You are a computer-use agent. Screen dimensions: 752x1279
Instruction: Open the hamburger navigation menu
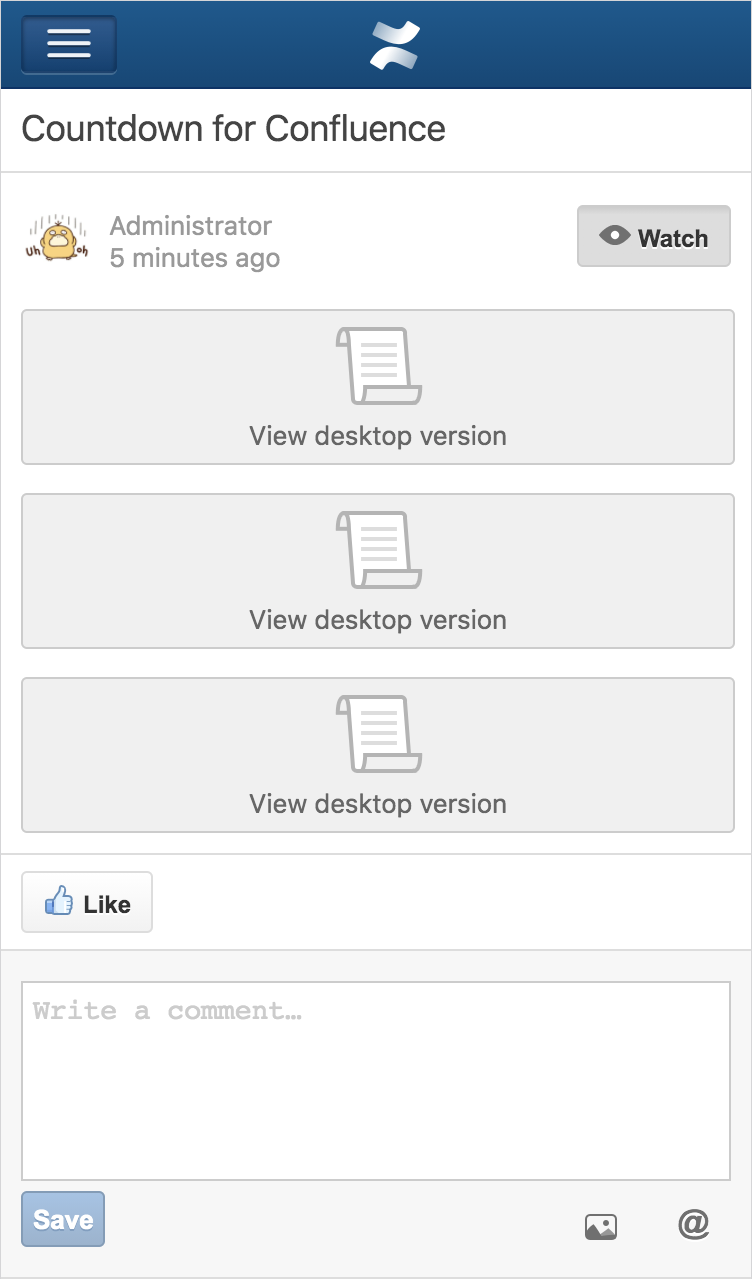tap(69, 44)
